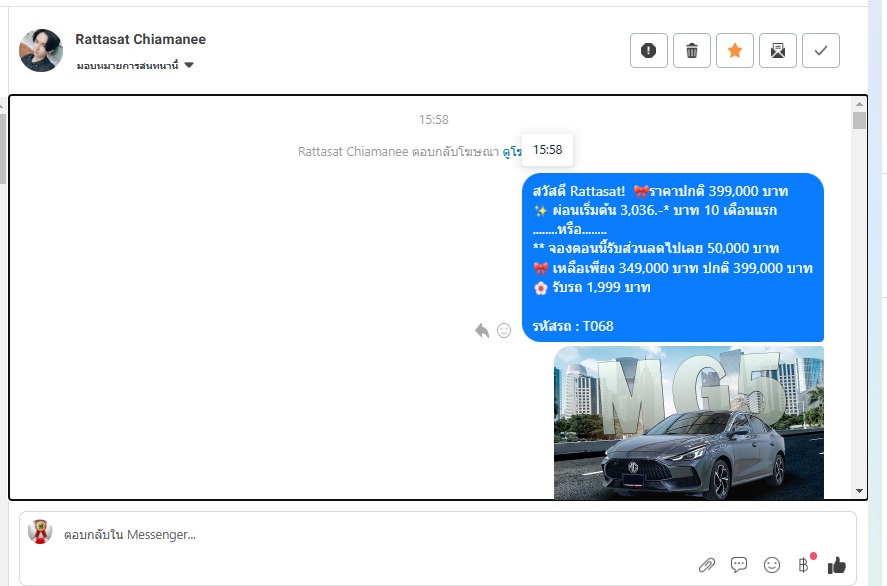The height and width of the screenshot is (586, 887).
Task: Click the Rattasat Chiamanee contact name
Action: pos(140,39)
